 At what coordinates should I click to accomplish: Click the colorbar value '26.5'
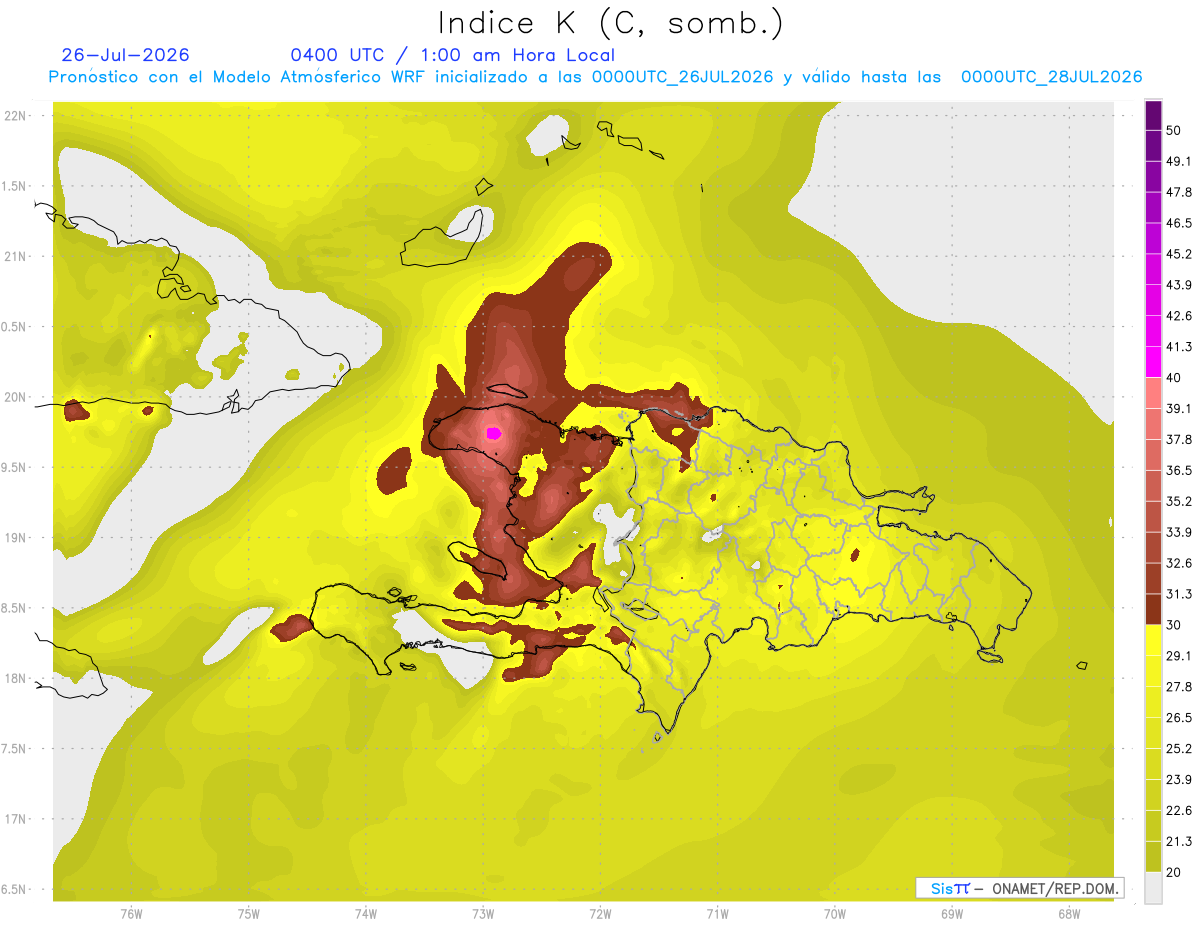coord(1180,717)
